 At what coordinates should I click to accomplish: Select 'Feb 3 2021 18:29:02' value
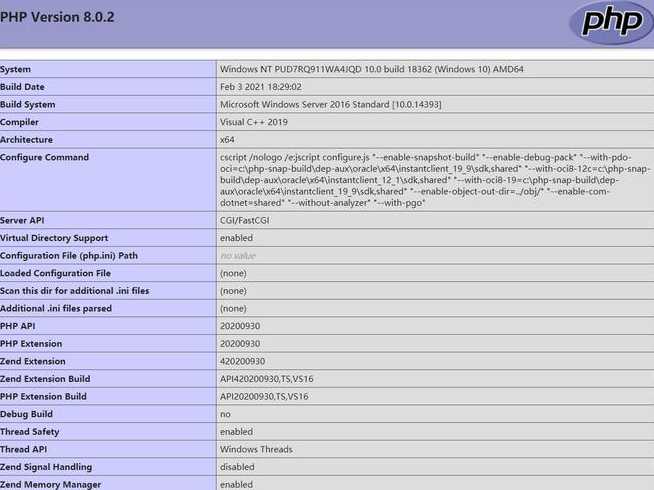pyautogui.click(x=261, y=87)
